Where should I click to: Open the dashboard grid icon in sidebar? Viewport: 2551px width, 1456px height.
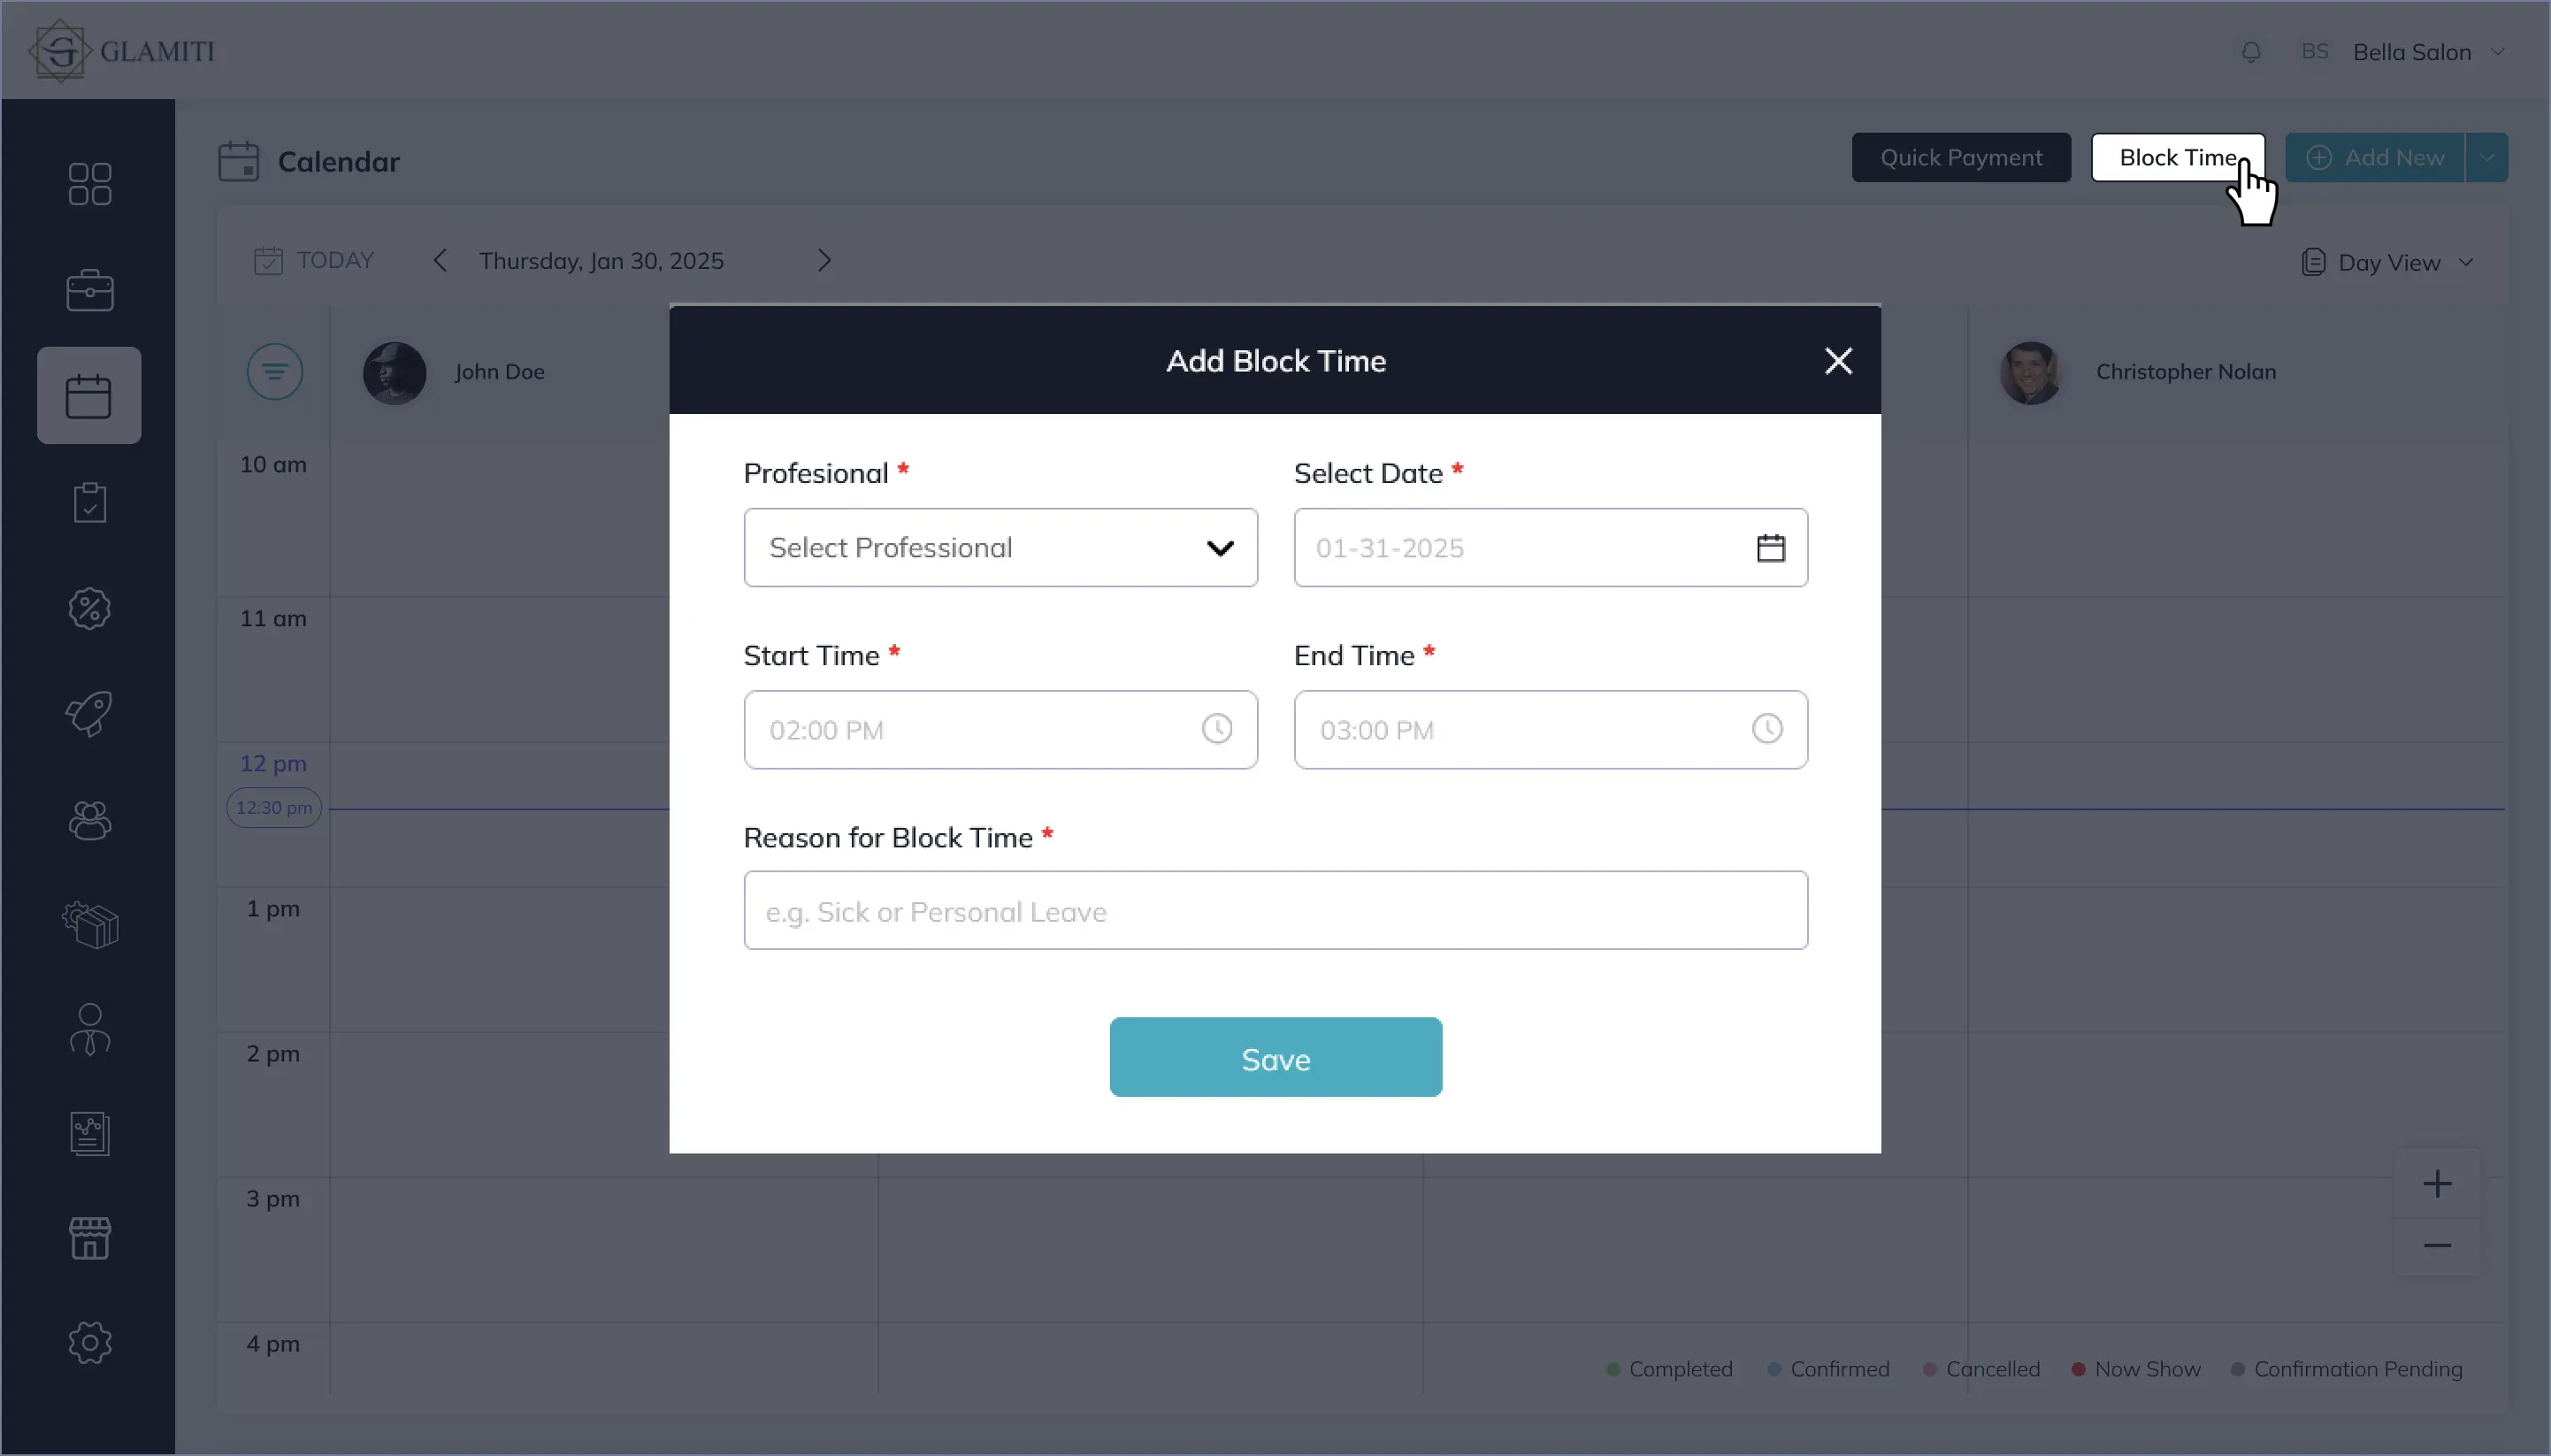[90, 184]
